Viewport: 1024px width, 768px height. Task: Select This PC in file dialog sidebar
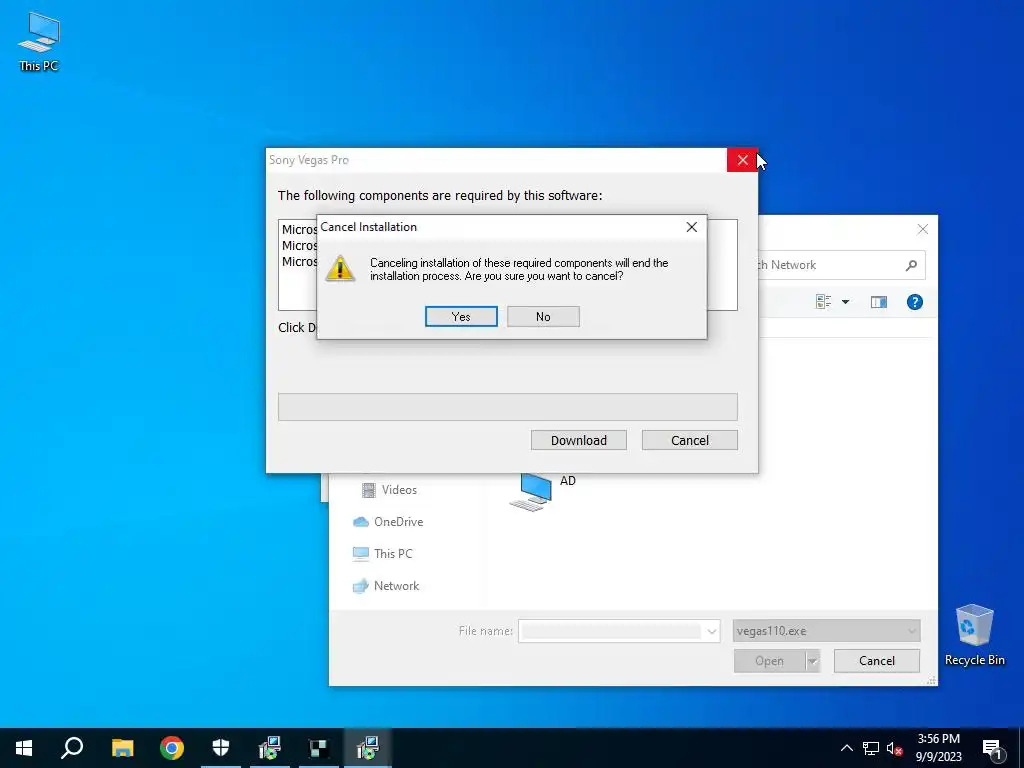pos(383,554)
